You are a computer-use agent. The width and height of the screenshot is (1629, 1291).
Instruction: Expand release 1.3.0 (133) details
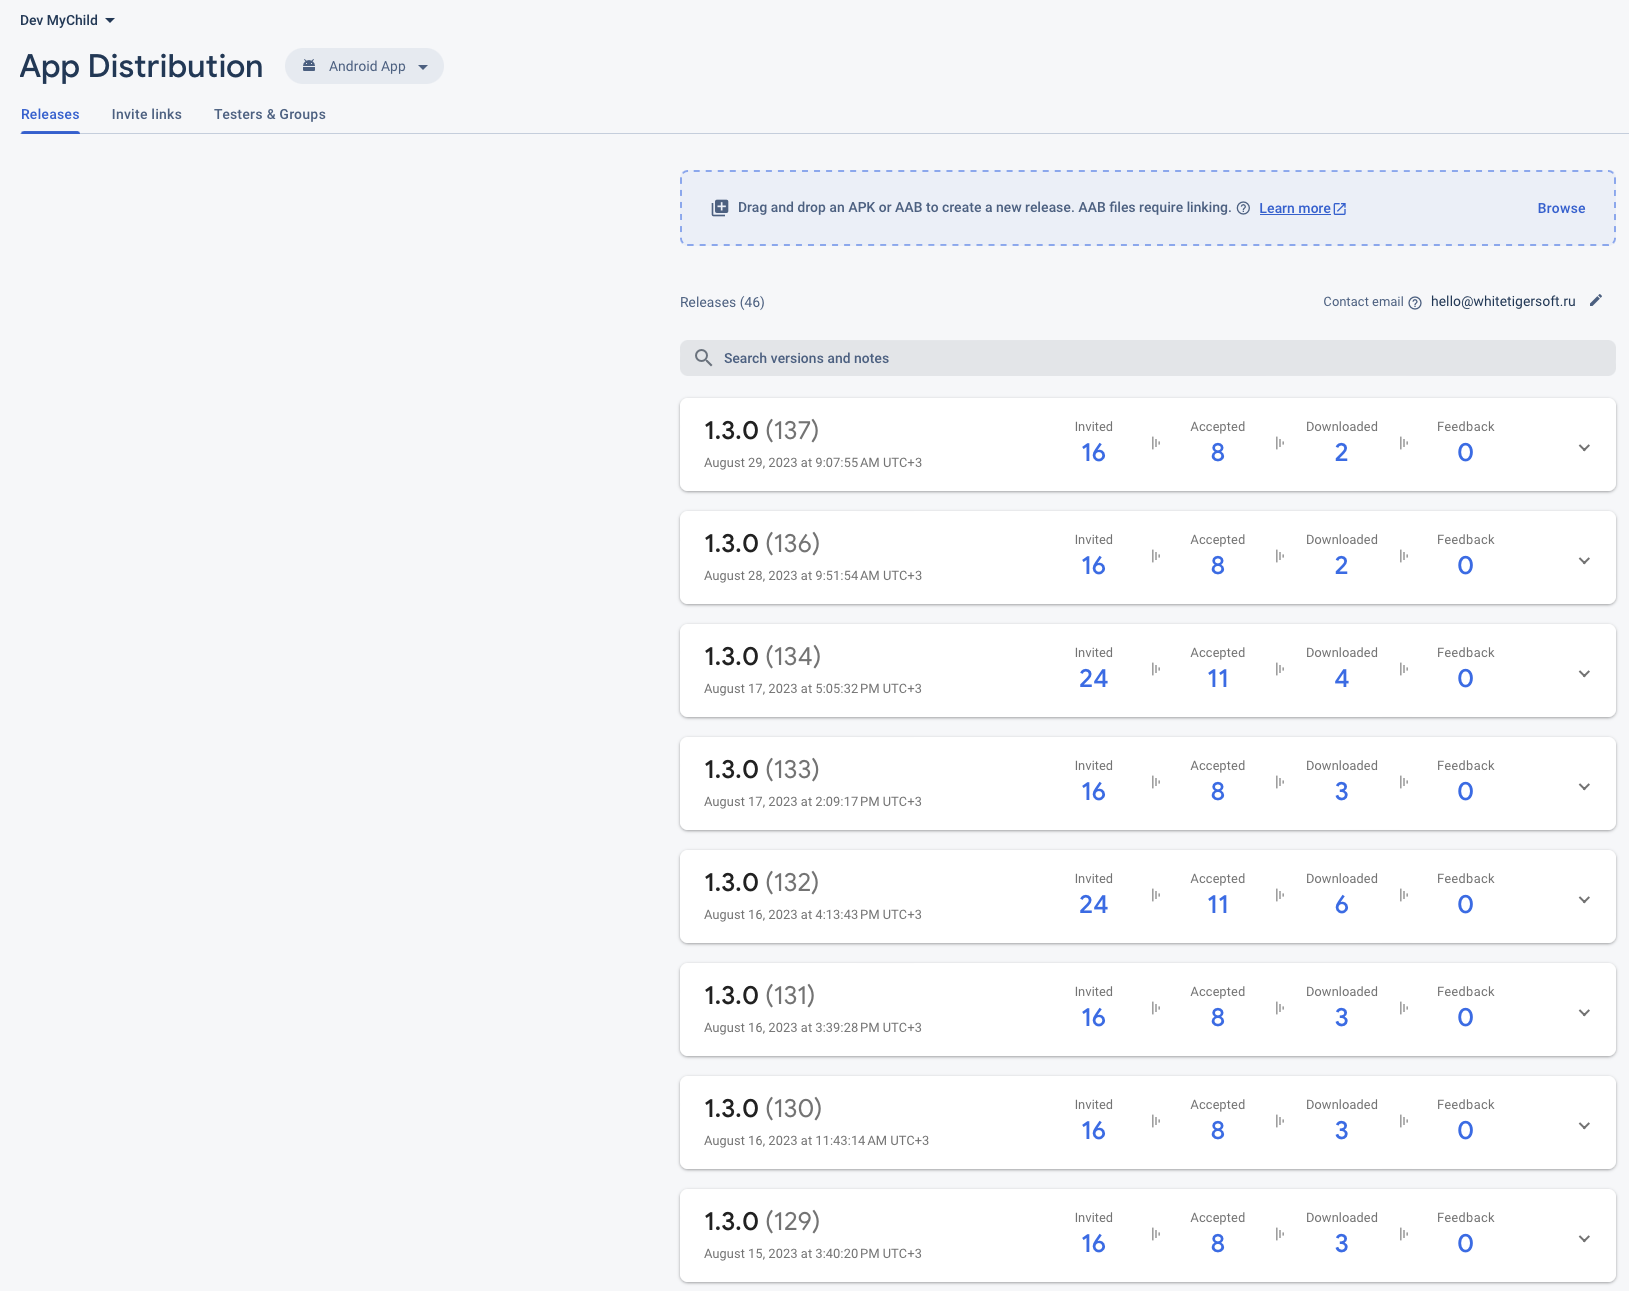1584,786
